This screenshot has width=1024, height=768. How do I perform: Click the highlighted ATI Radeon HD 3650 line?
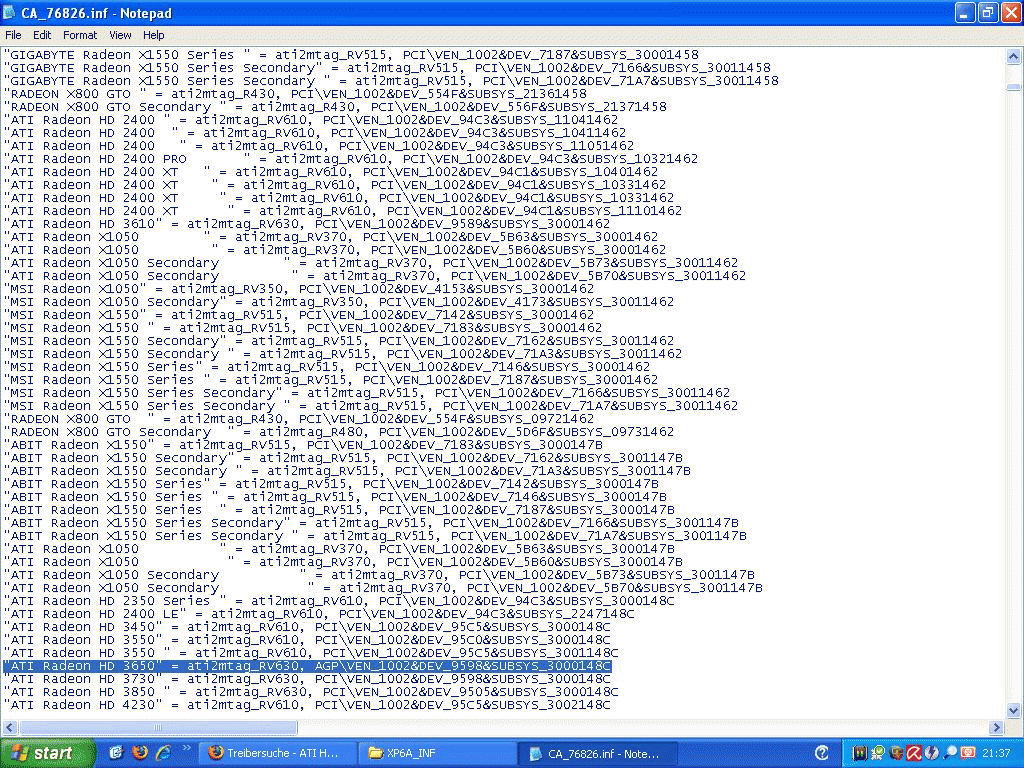[x=308, y=666]
